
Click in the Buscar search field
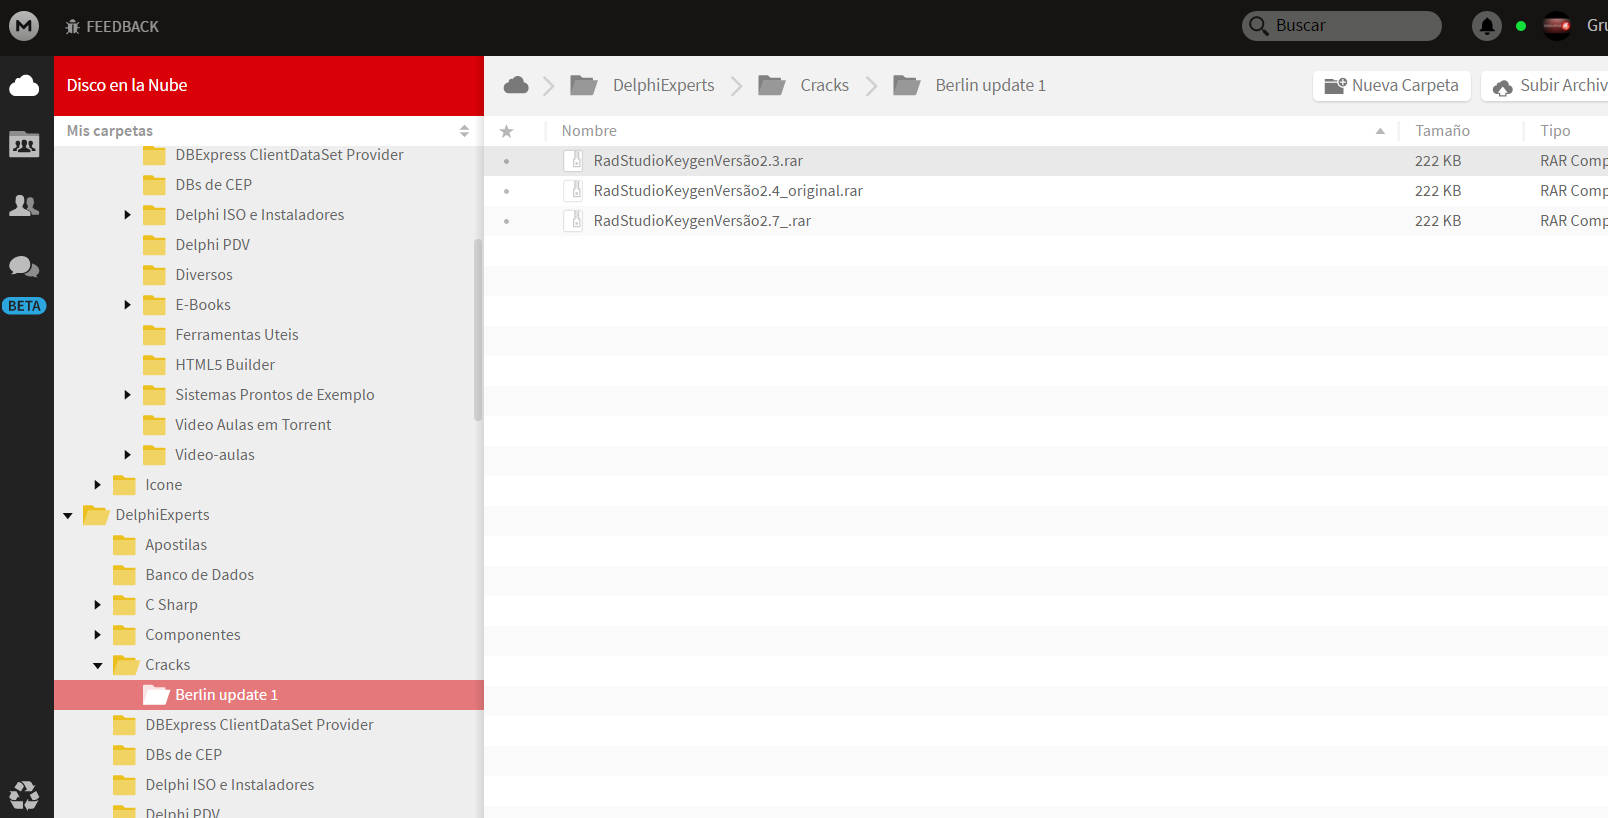[1342, 26]
